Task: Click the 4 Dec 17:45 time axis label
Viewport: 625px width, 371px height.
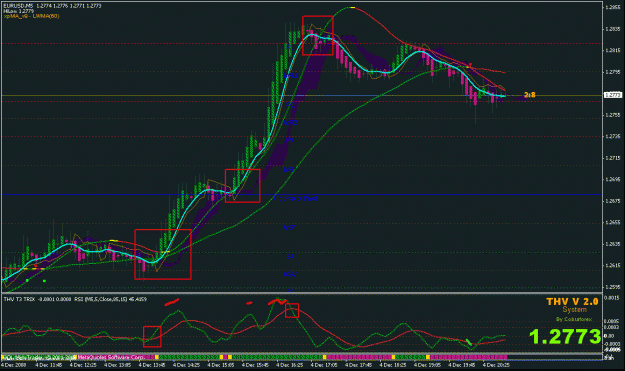Action: [359, 365]
